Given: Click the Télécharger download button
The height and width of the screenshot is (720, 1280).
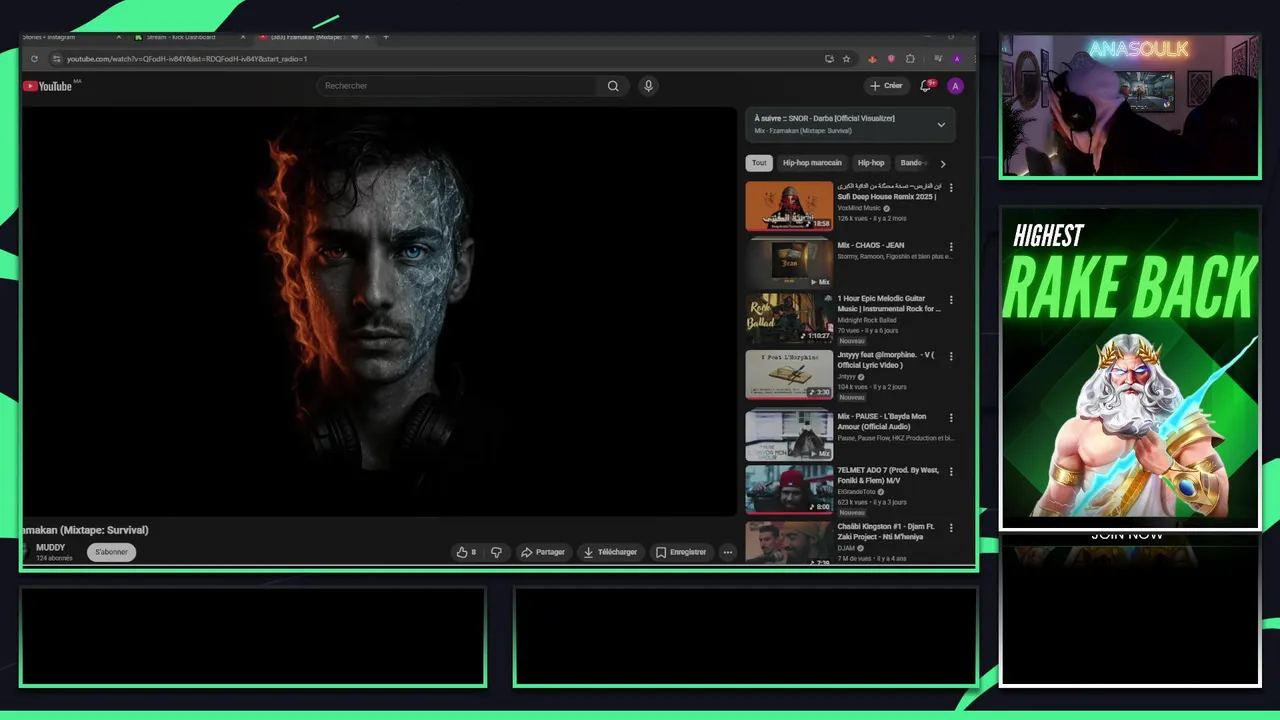Looking at the screenshot, I should [x=610, y=552].
